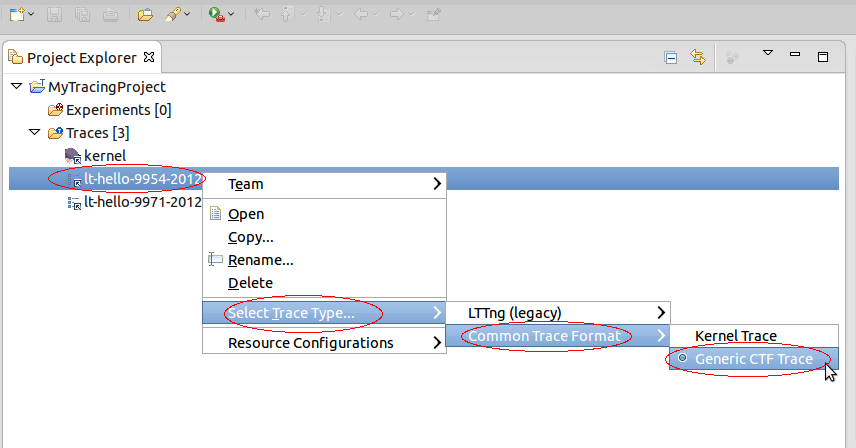Collapse the MyTracingProject tree node

point(16,87)
